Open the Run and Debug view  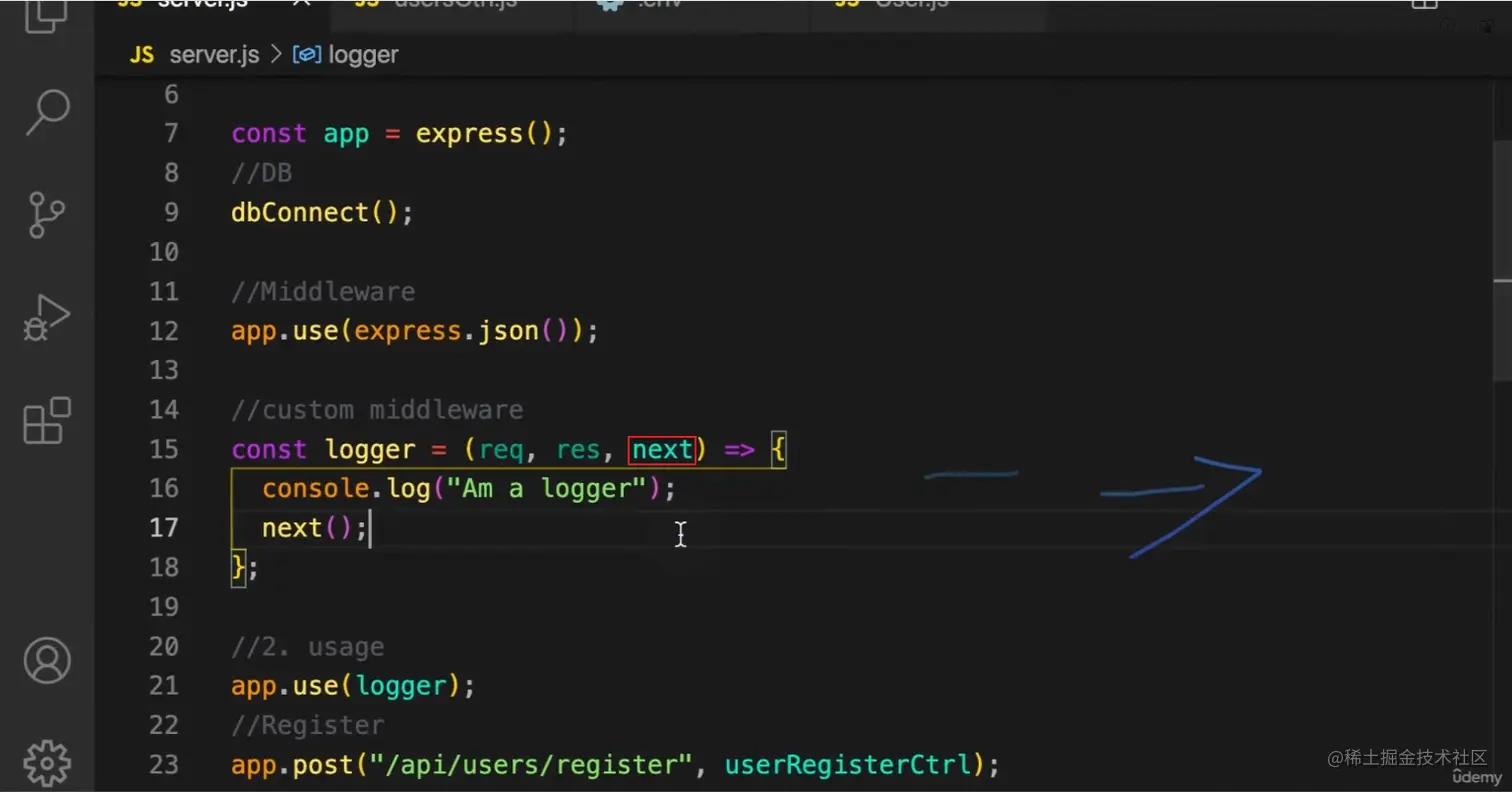click(x=47, y=318)
